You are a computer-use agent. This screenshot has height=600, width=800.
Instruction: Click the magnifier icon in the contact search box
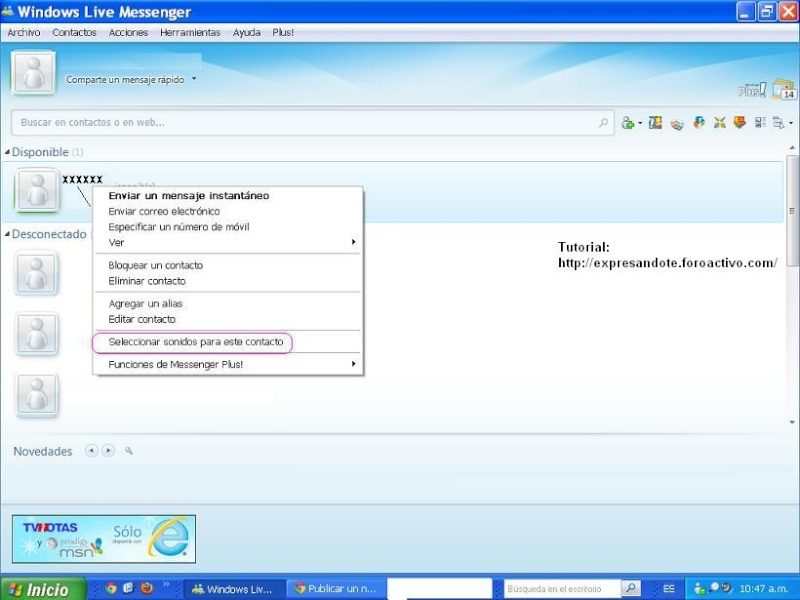(603, 122)
